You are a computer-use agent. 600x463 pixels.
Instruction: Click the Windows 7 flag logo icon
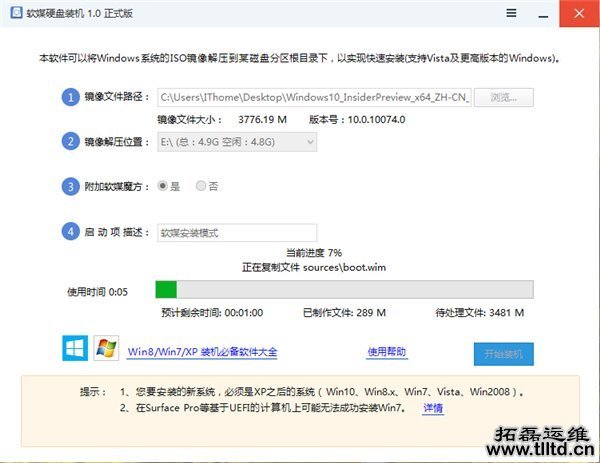tap(106, 349)
